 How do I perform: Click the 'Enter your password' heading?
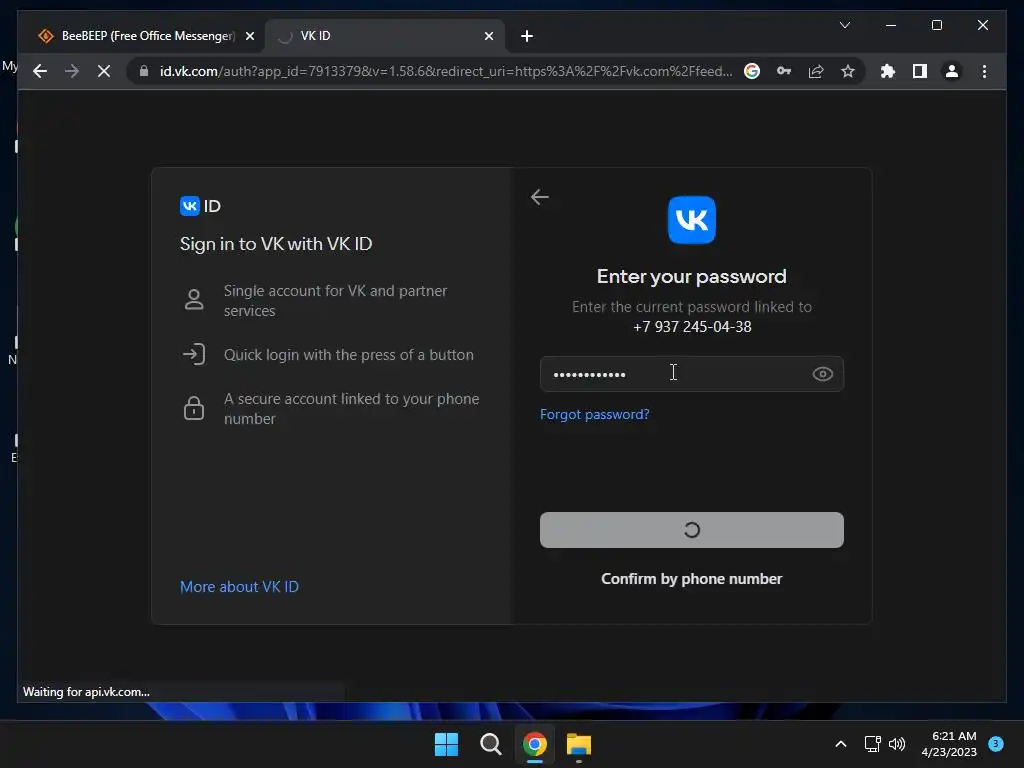coord(692,276)
